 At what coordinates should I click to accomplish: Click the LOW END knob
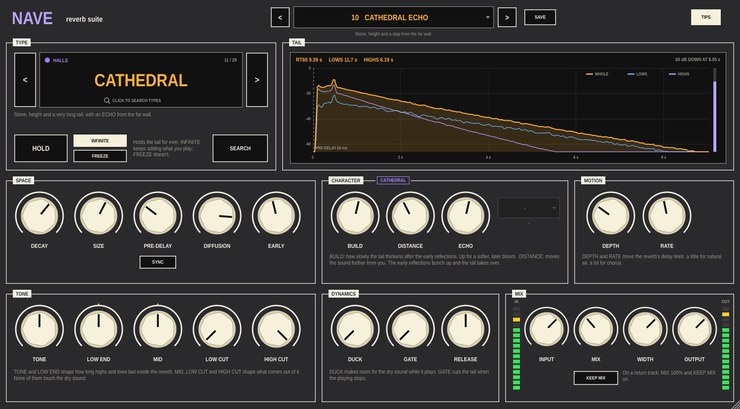99,329
